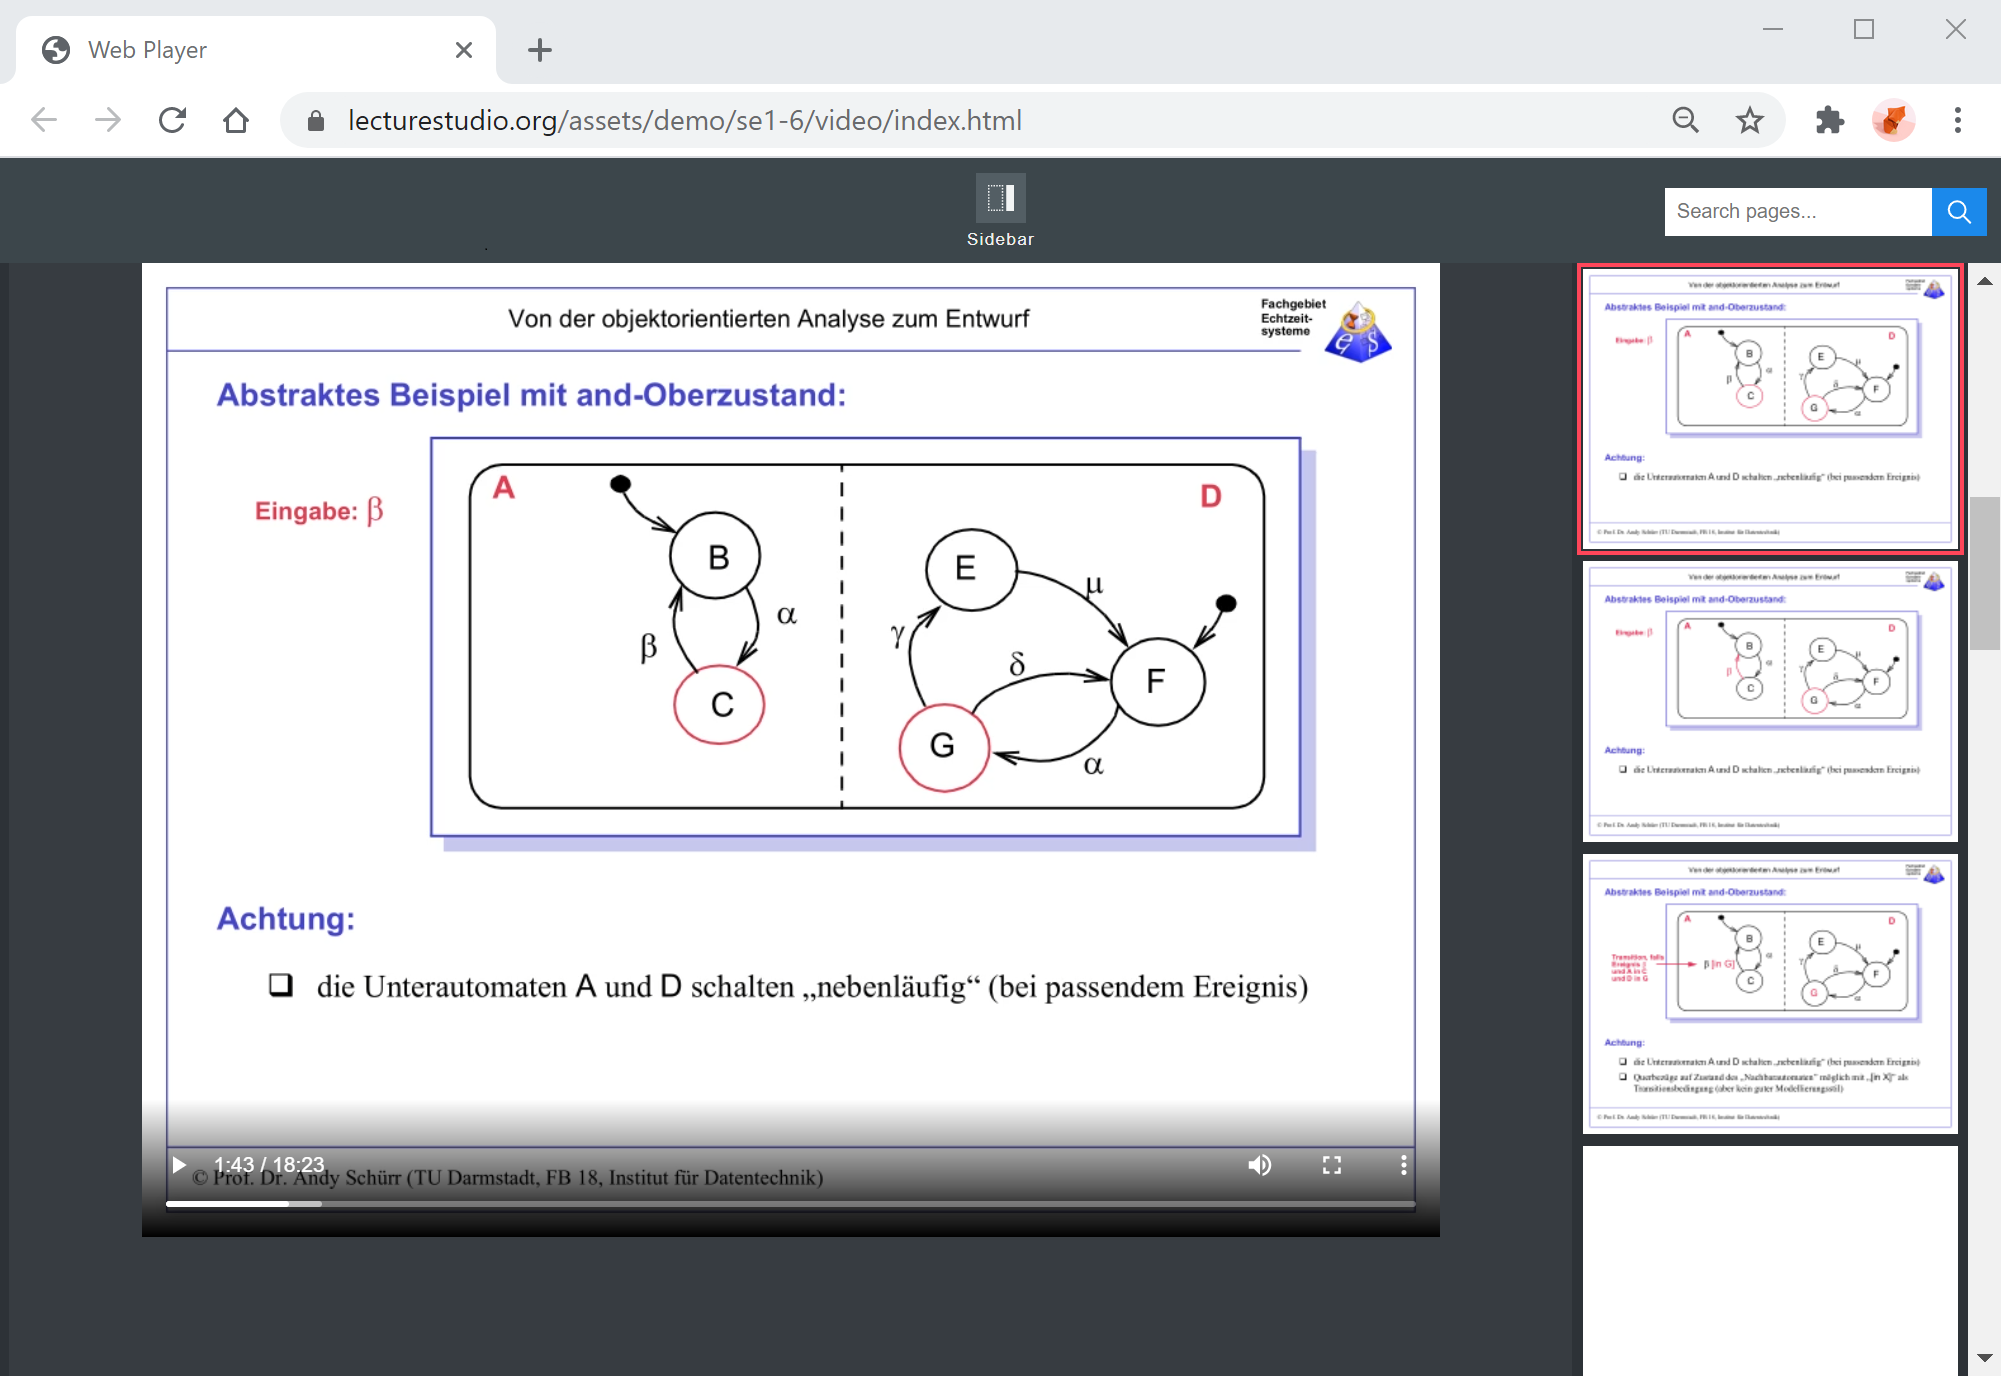Go forward in browser history
This screenshot has height=1376, width=2001.
coord(108,121)
